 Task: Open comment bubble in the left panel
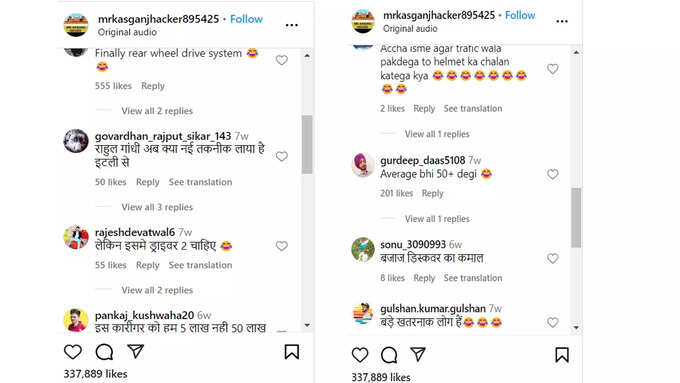pyautogui.click(x=104, y=352)
